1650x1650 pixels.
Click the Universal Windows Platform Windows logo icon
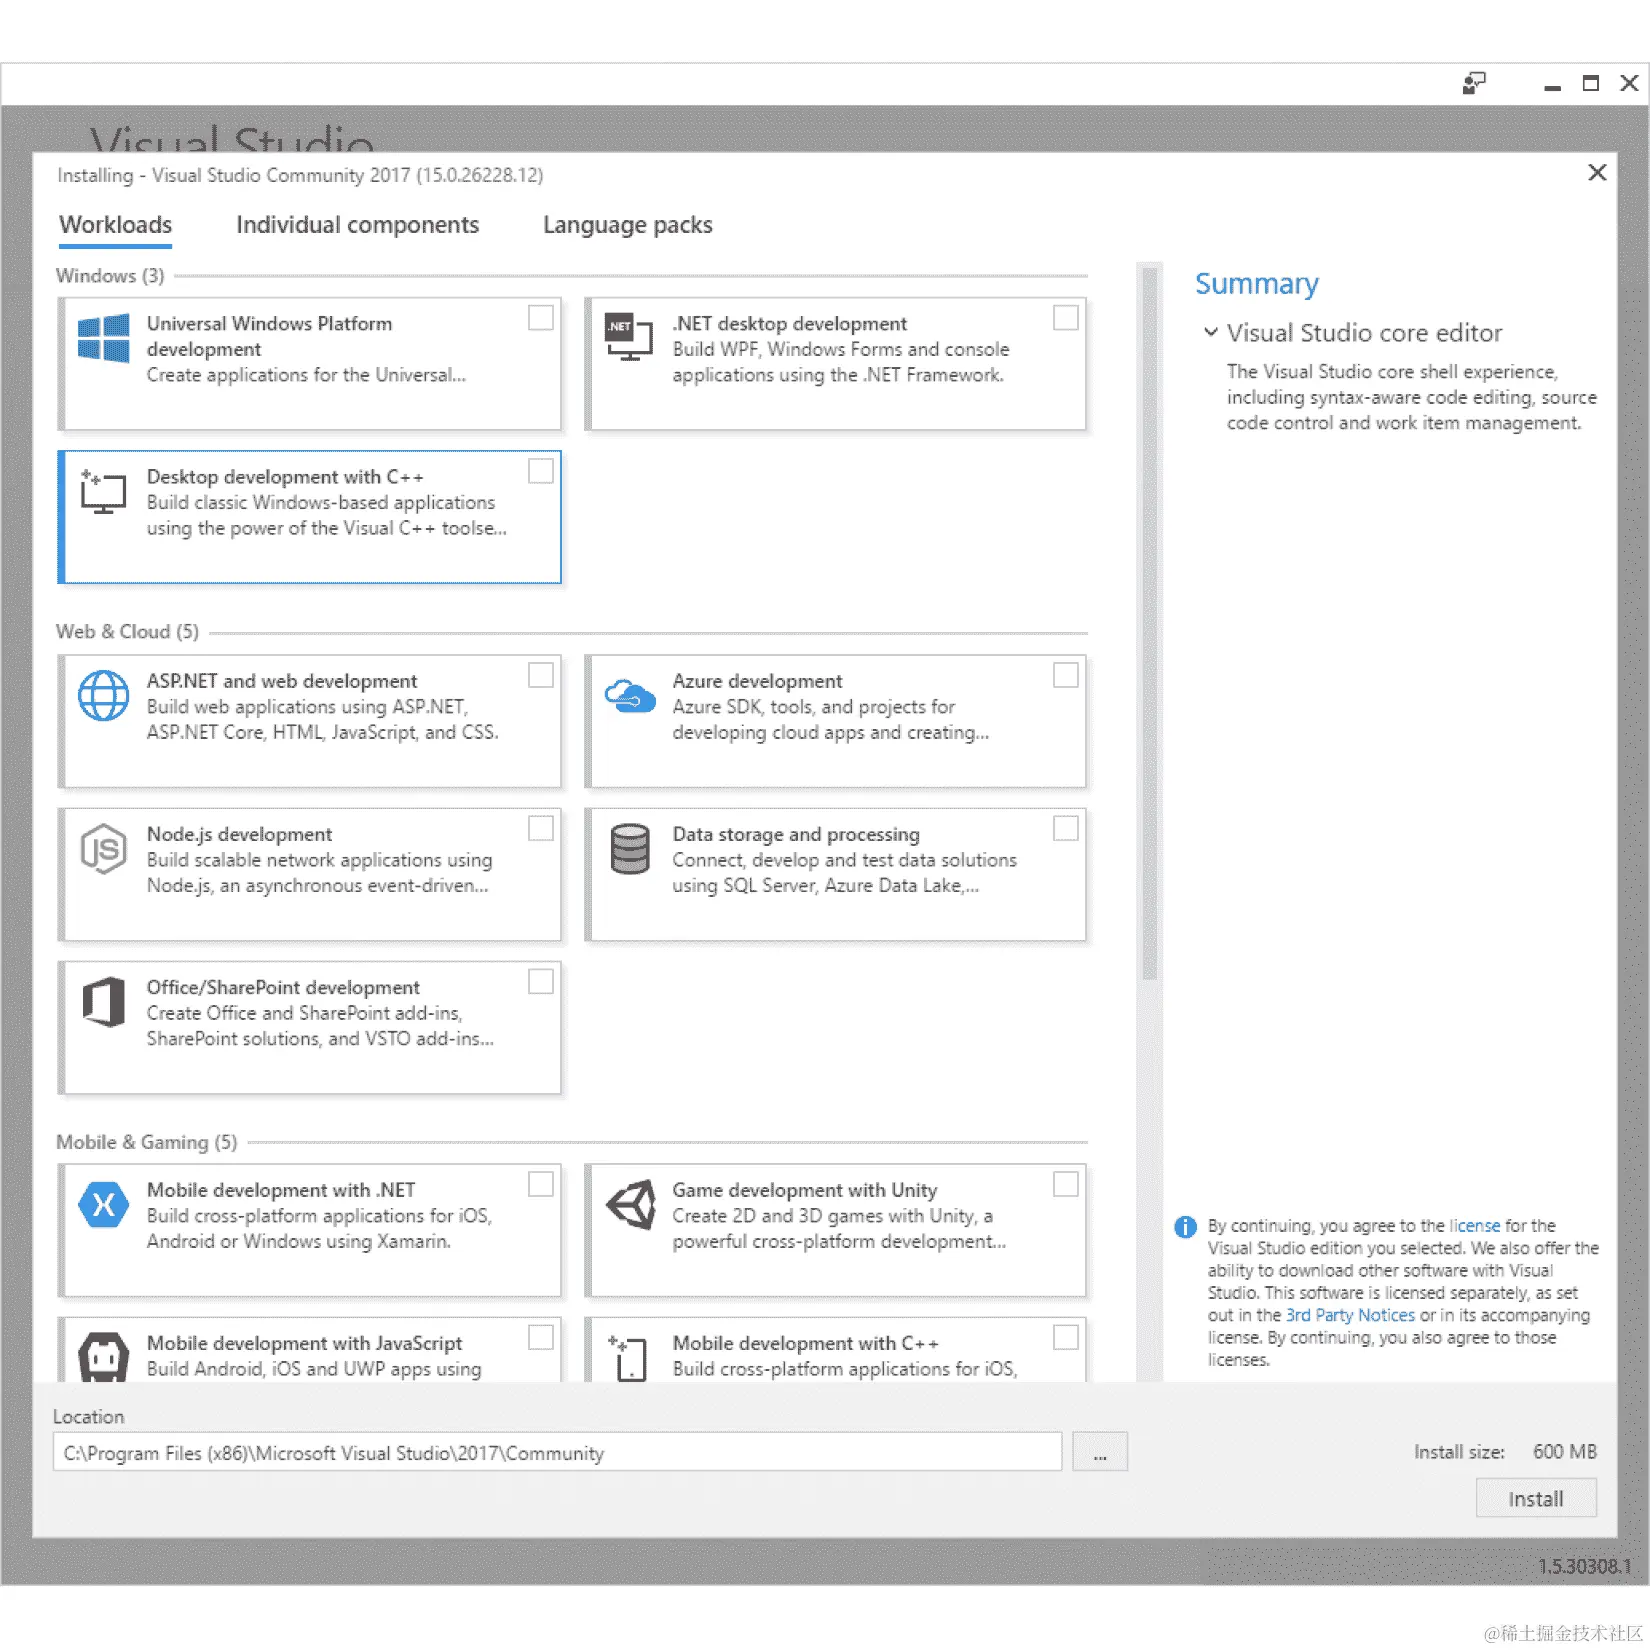(x=104, y=337)
